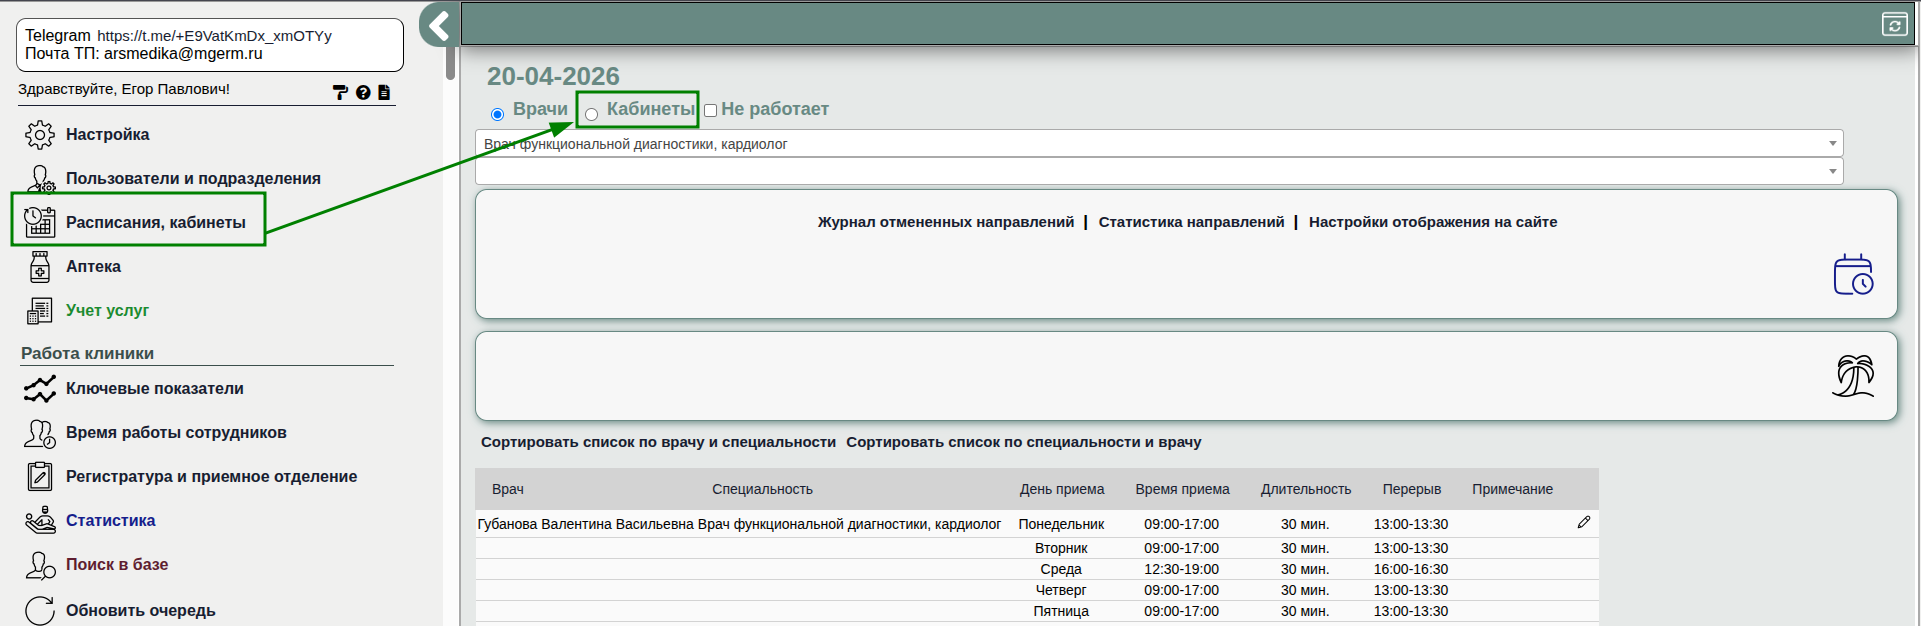Open the empty second dropdown
The image size is (1921, 626).
tap(1158, 171)
